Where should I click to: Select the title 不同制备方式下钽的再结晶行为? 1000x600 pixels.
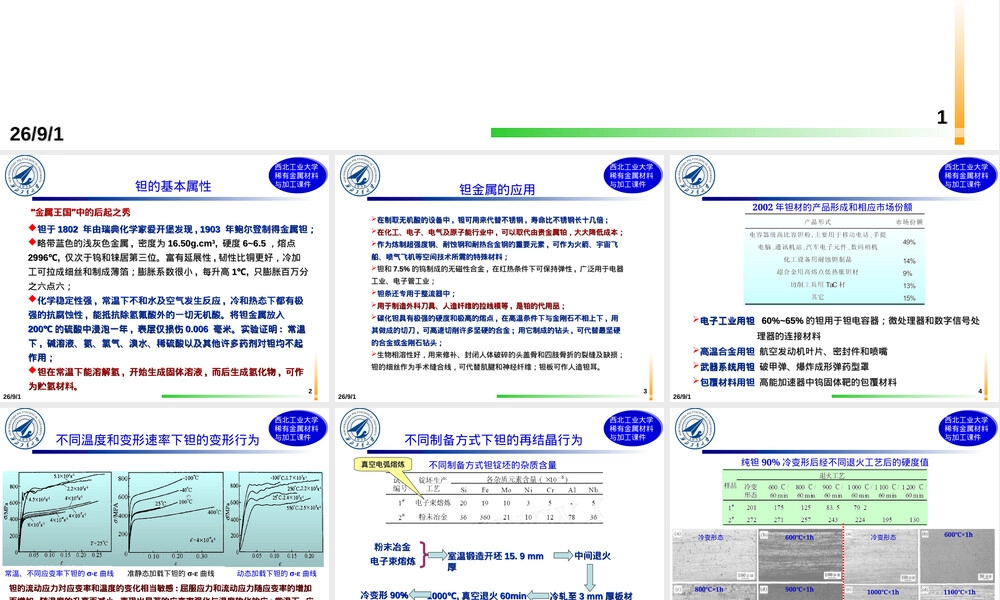point(493,440)
